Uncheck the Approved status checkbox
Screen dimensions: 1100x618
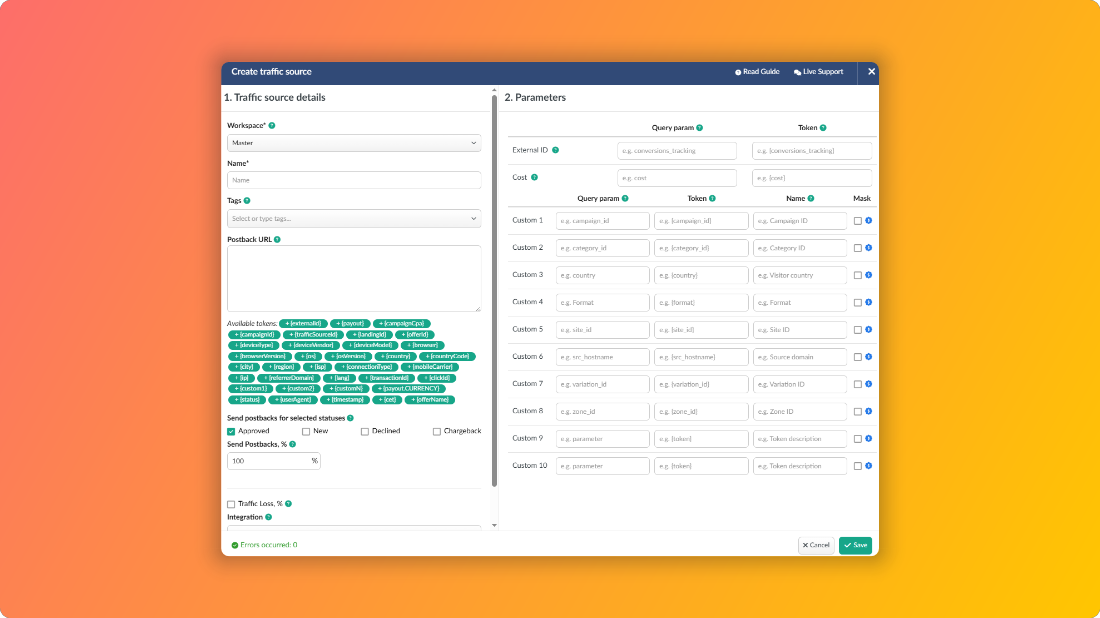click(231, 431)
